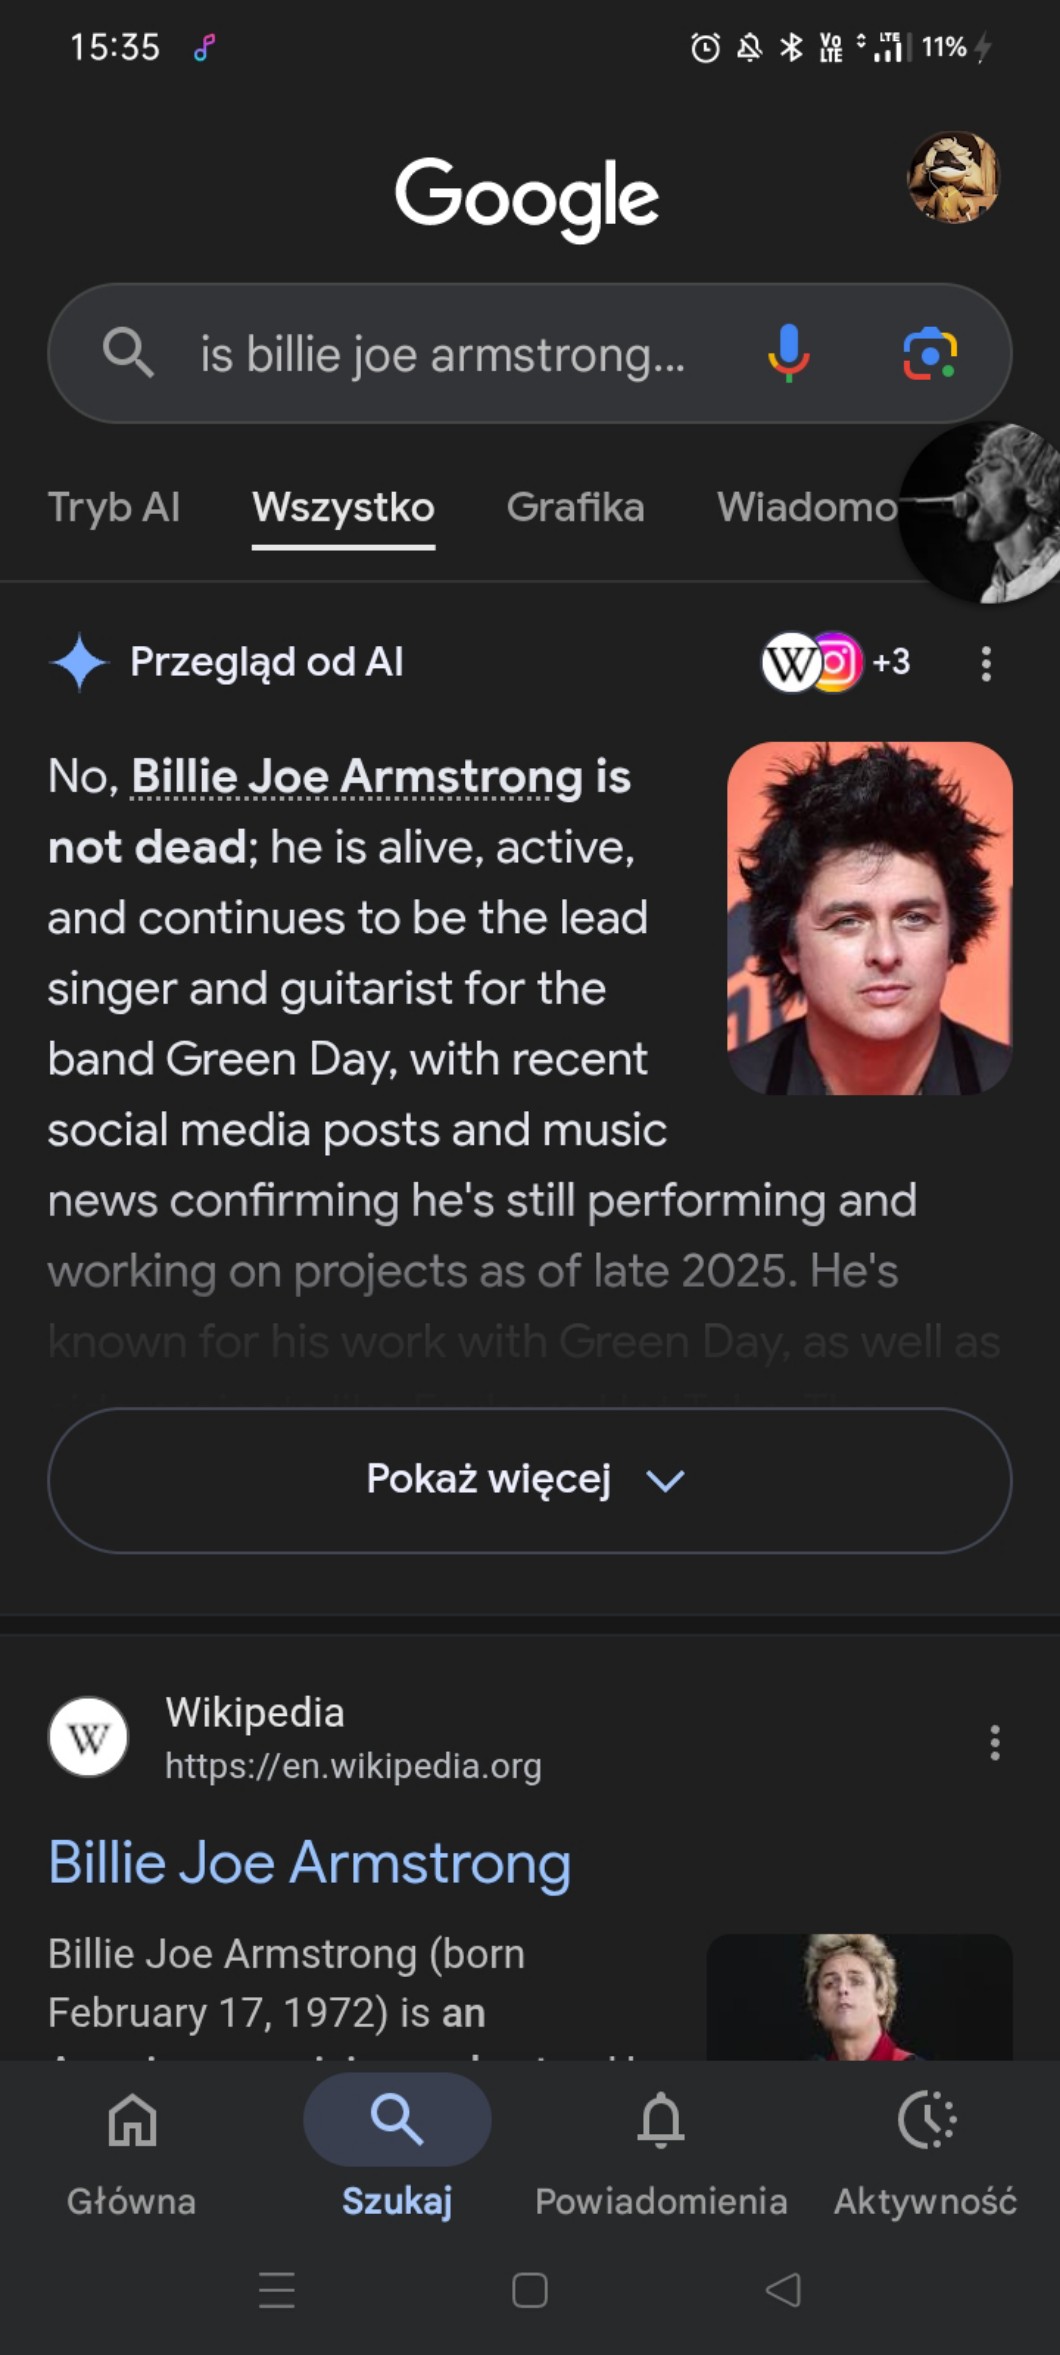Screen dimensions: 1060x2355
Task: Tap the search magnifier icon in search bar
Action: click(x=128, y=353)
